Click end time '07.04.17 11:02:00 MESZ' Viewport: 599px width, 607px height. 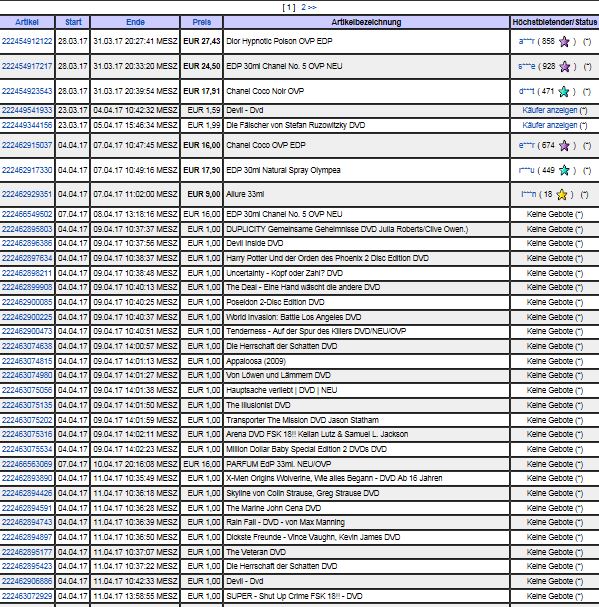point(135,194)
